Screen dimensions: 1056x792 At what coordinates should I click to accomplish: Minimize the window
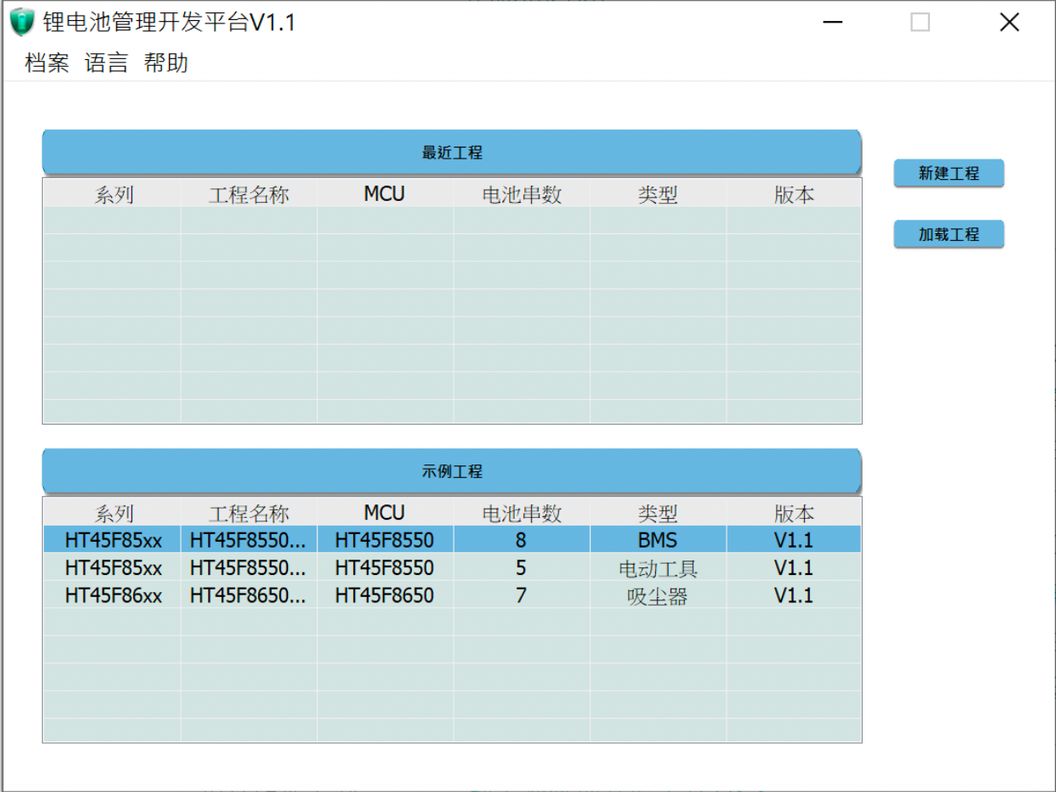pos(832,22)
